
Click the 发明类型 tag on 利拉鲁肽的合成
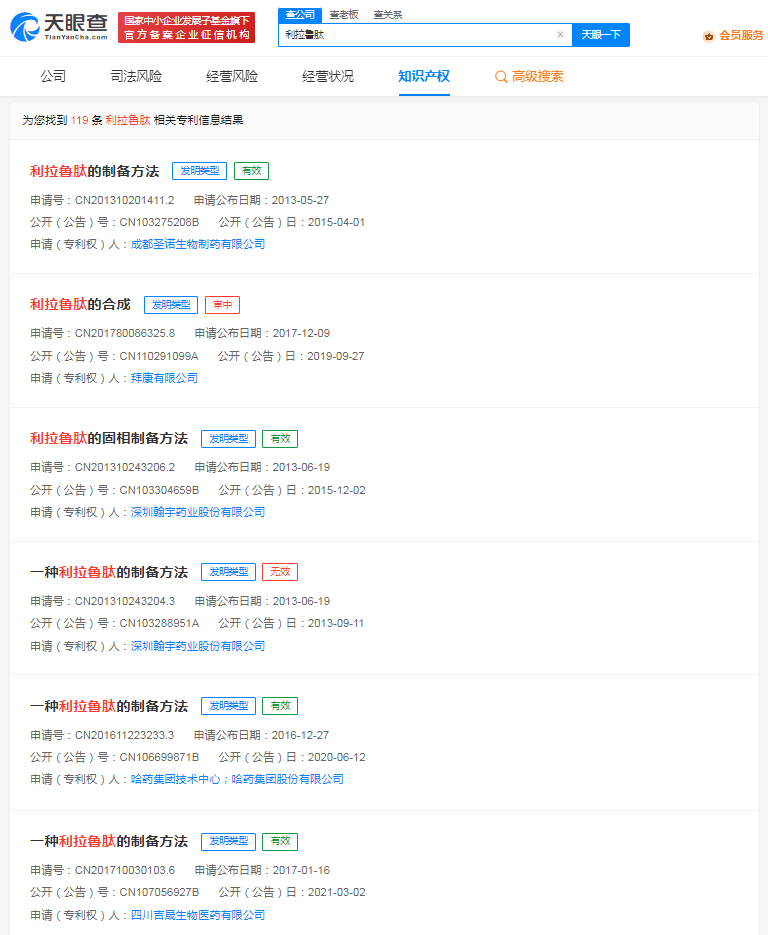click(x=171, y=305)
